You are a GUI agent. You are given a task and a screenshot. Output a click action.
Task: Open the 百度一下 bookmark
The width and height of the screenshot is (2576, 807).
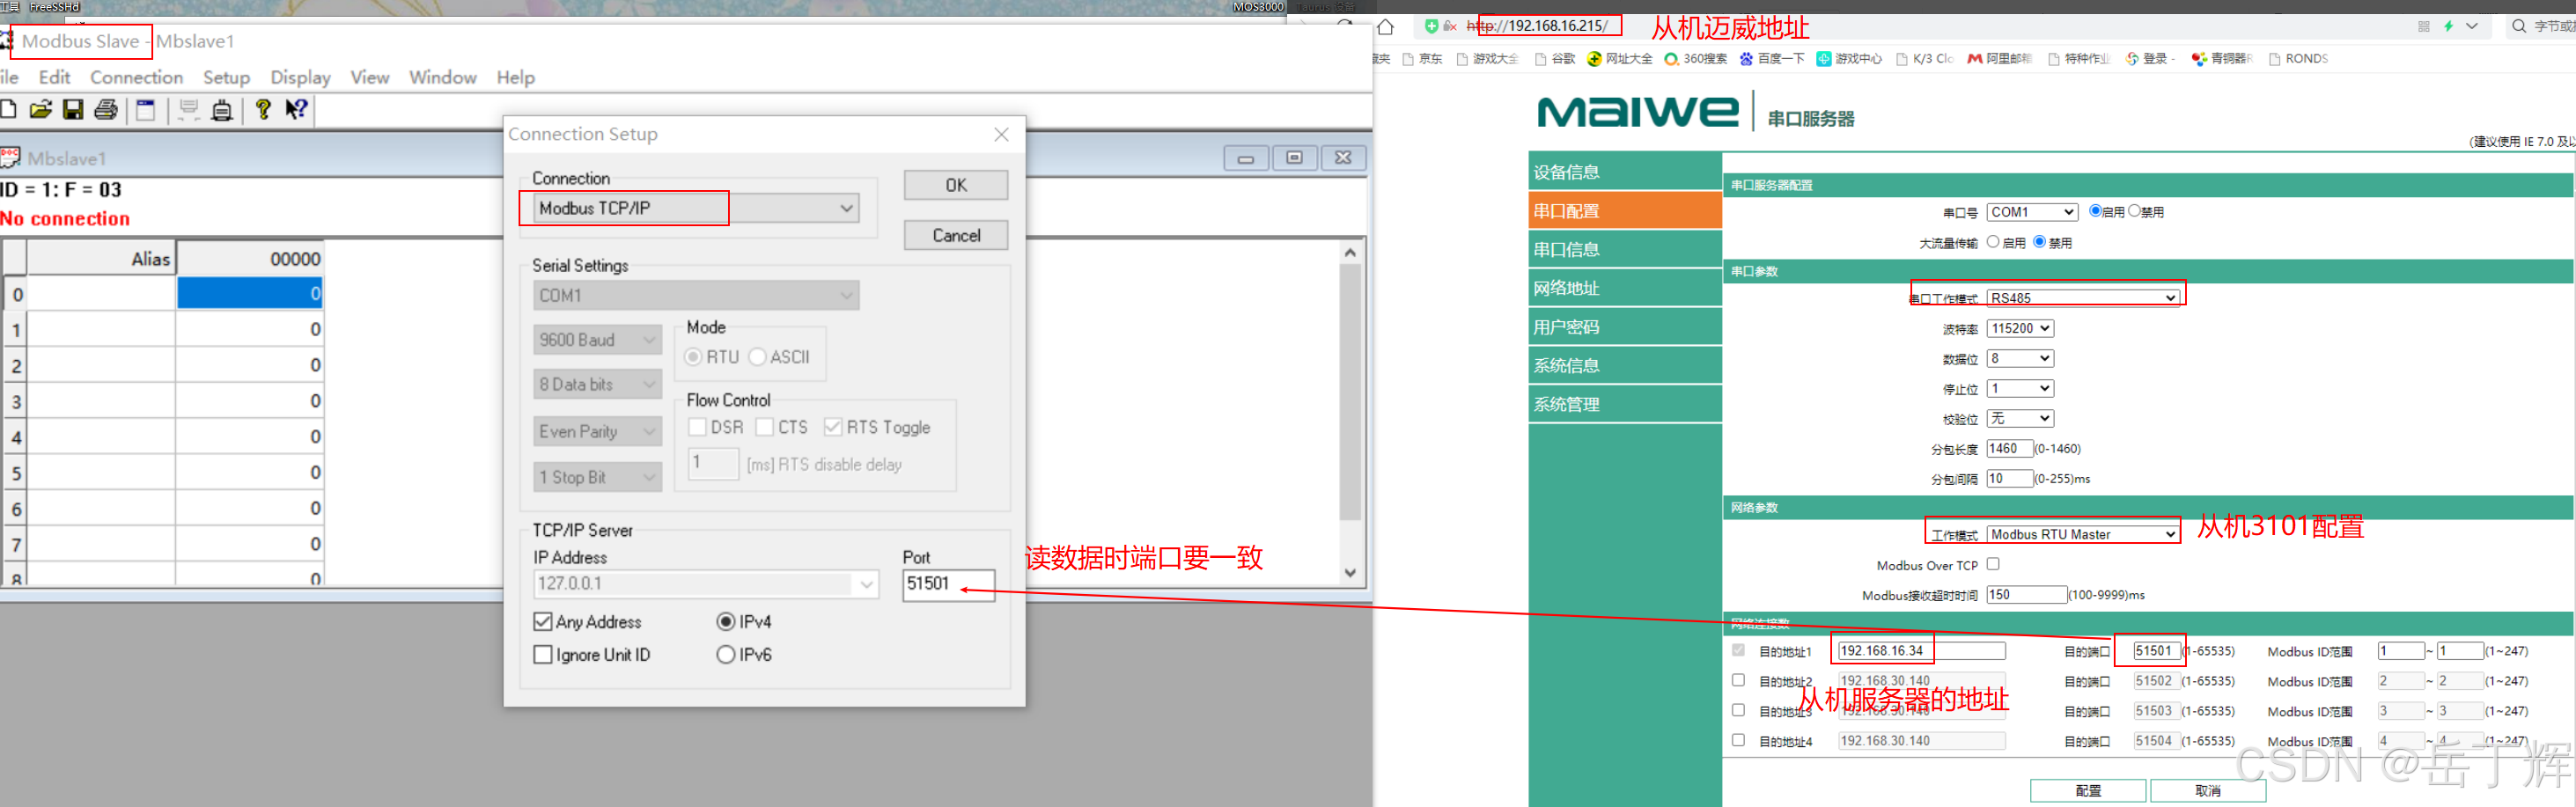click(1771, 59)
